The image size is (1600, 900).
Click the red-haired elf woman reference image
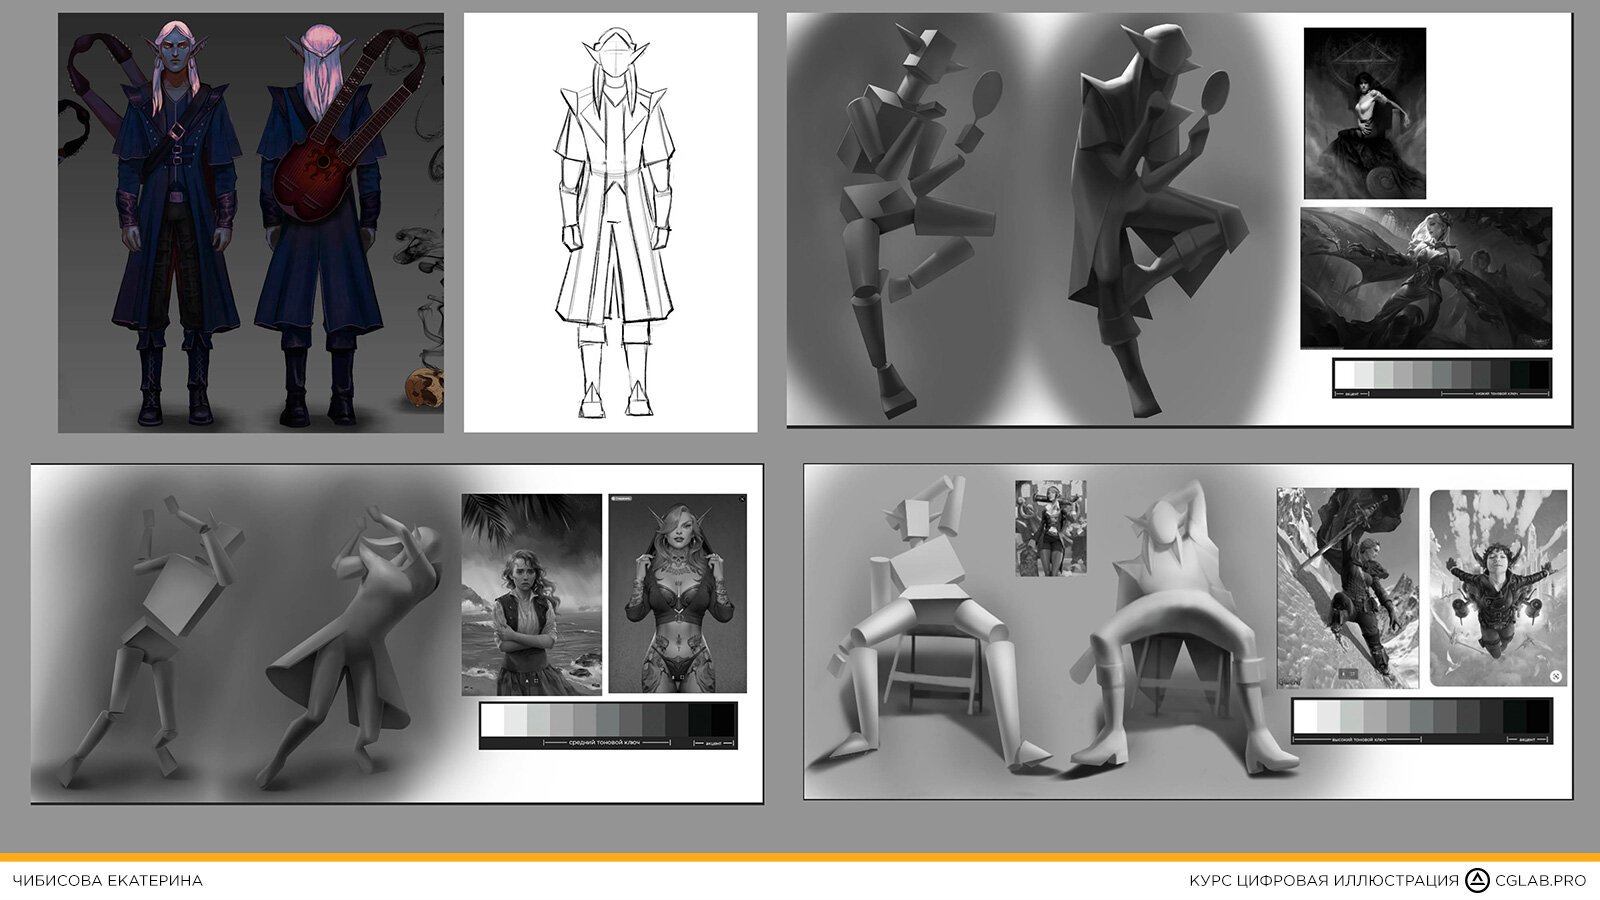[677, 593]
